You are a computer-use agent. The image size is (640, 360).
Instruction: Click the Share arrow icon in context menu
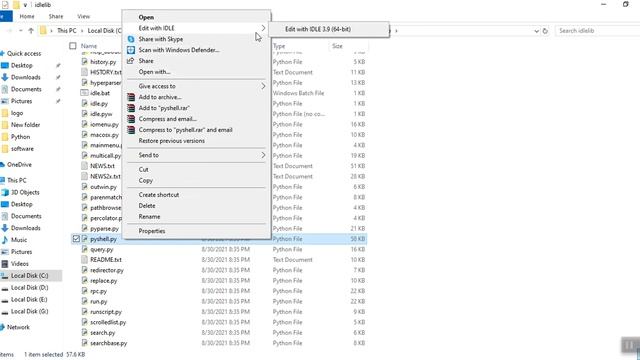(x=131, y=61)
